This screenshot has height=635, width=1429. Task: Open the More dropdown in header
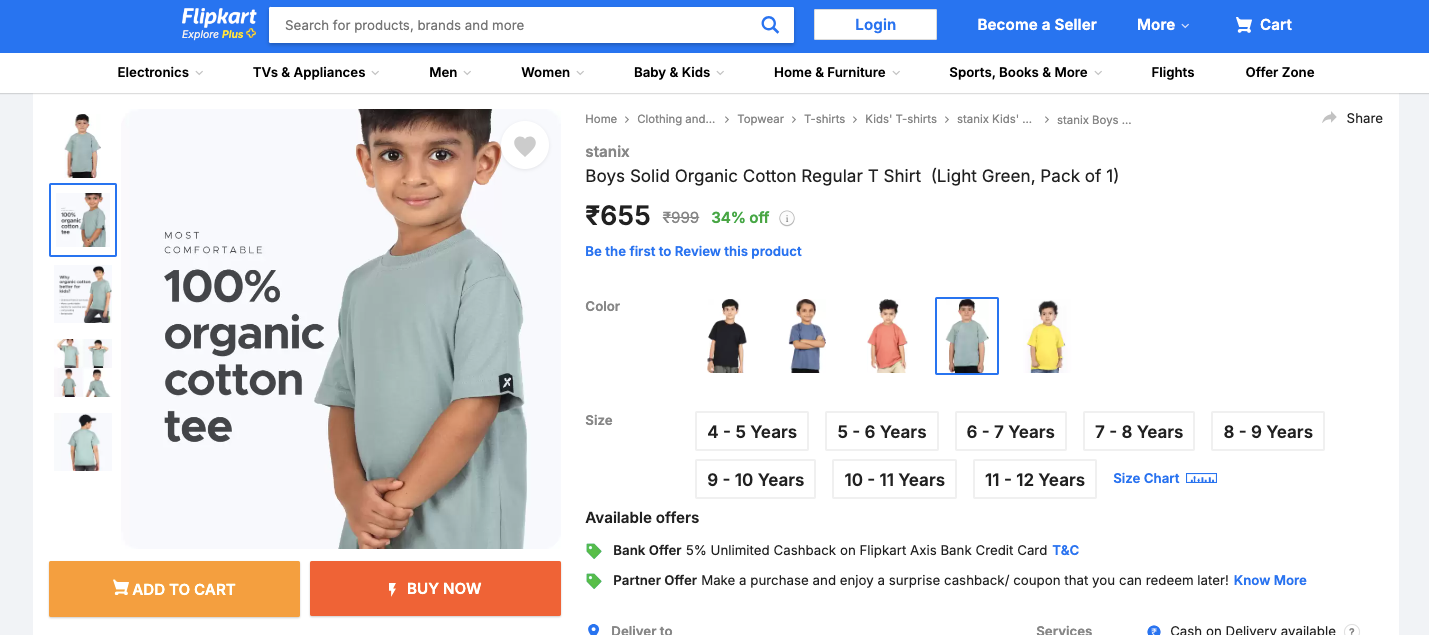pos(1163,25)
